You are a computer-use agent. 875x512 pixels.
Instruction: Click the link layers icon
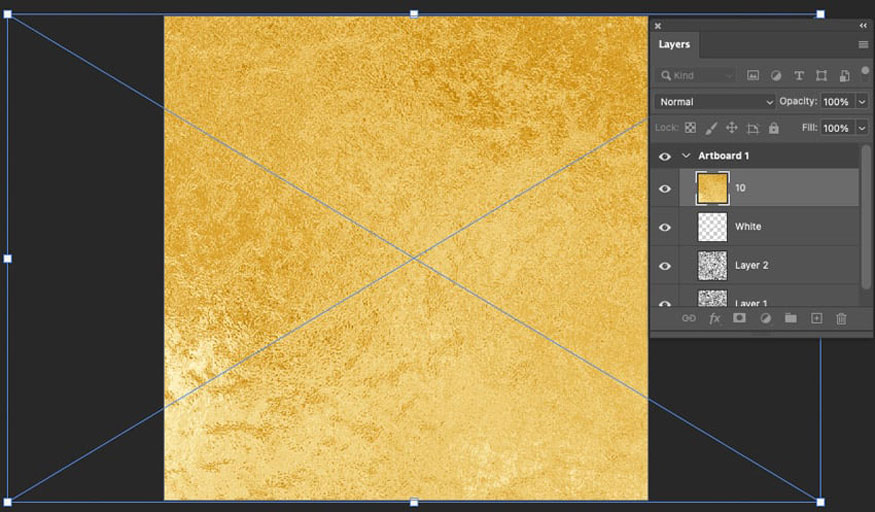pos(689,318)
